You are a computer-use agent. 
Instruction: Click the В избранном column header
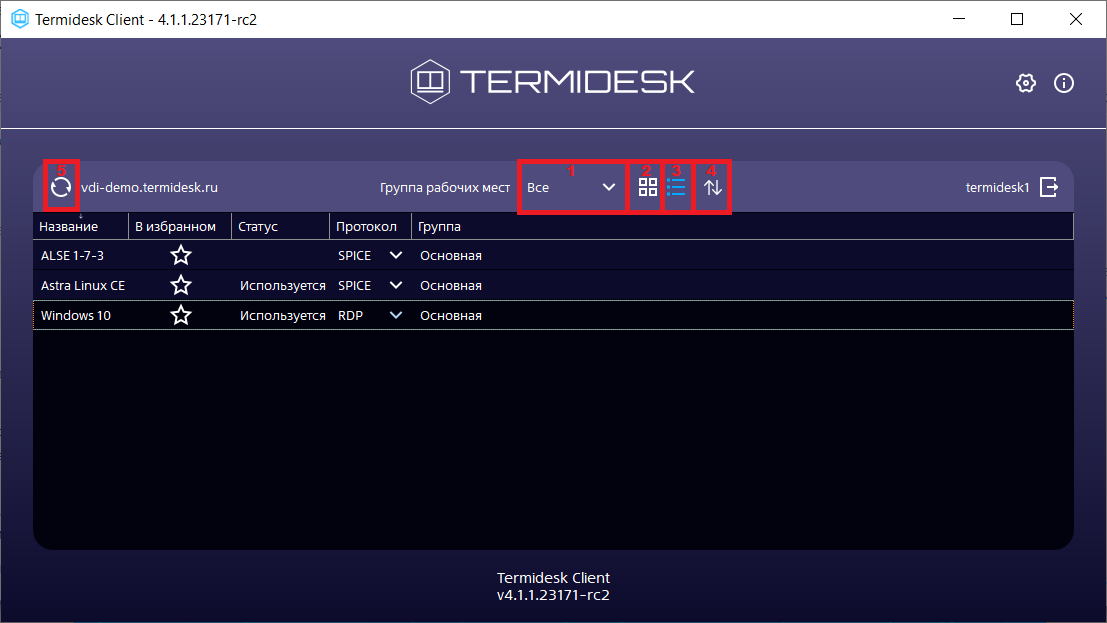pyautogui.click(x=176, y=227)
